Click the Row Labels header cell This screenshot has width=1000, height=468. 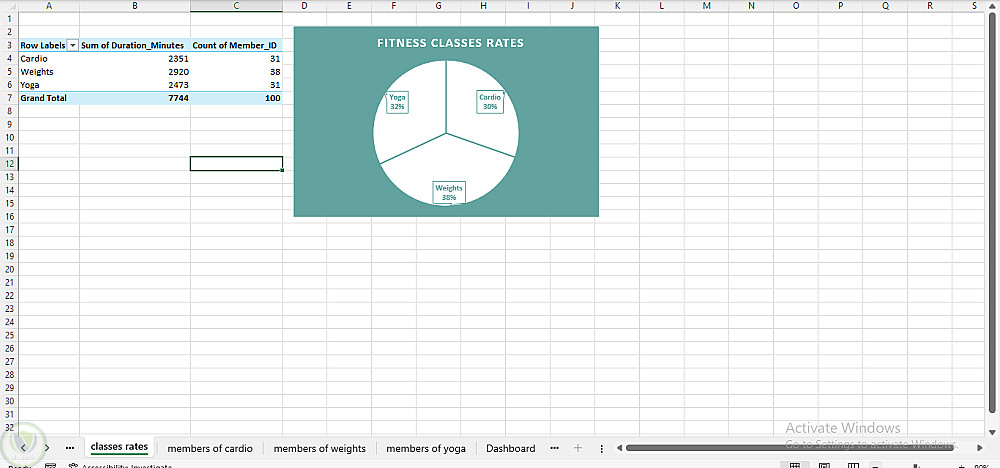point(48,46)
